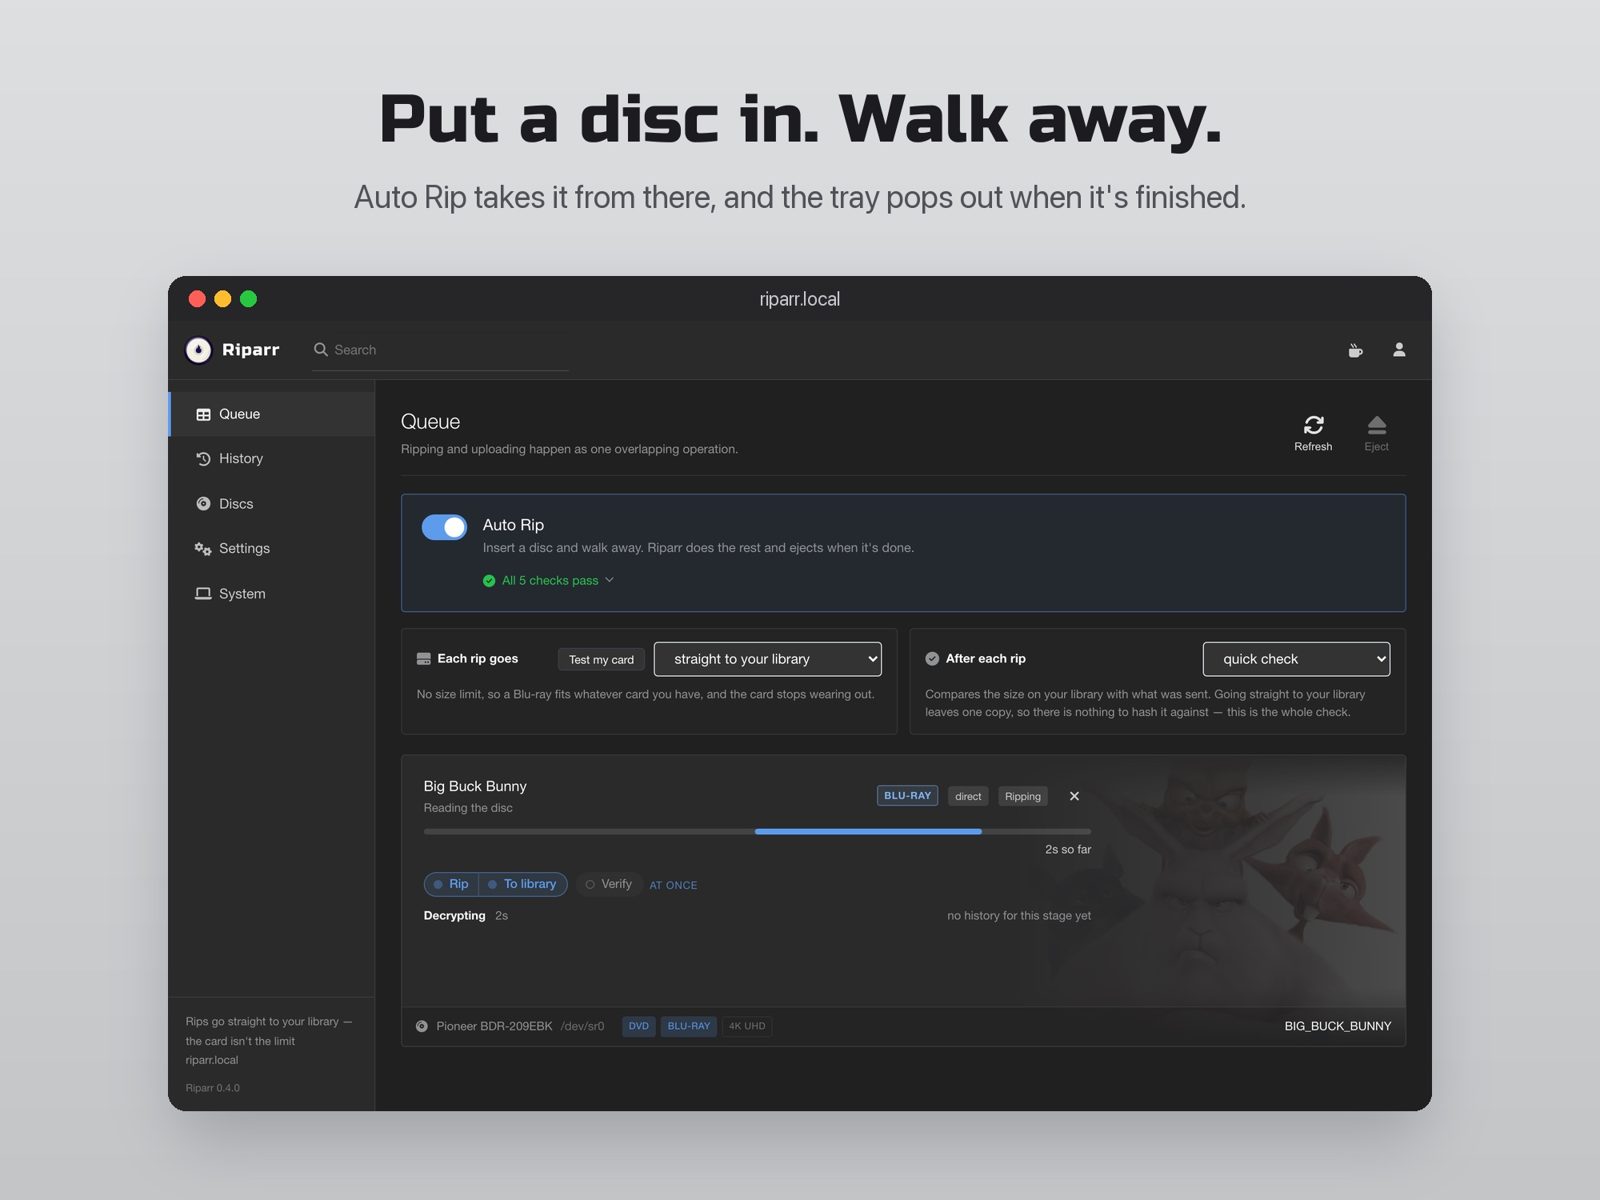Open the Settings page in sidebar
Image resolution: width=1600 pixels, height=1200 pixels.
[x=272, y=549]
